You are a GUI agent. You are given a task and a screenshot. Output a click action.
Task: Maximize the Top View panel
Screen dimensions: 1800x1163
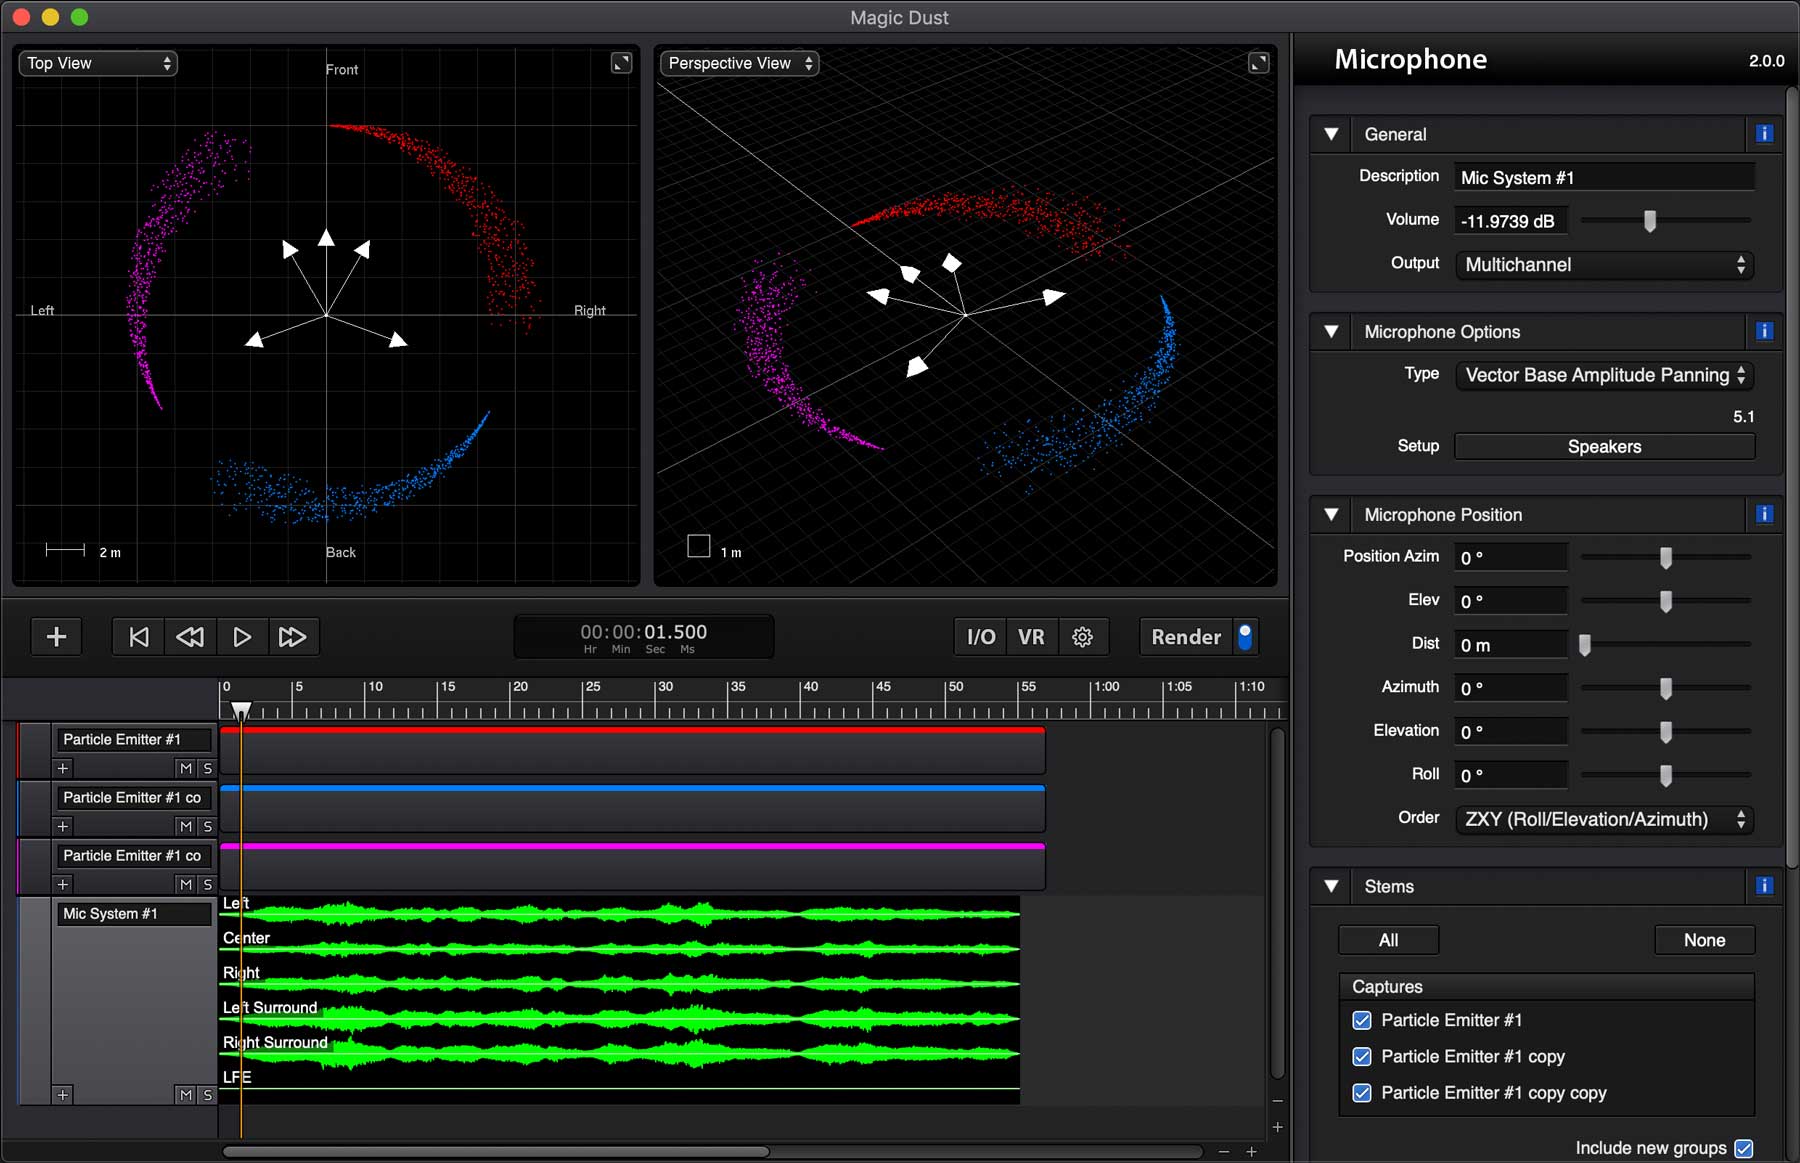[621, 63]
